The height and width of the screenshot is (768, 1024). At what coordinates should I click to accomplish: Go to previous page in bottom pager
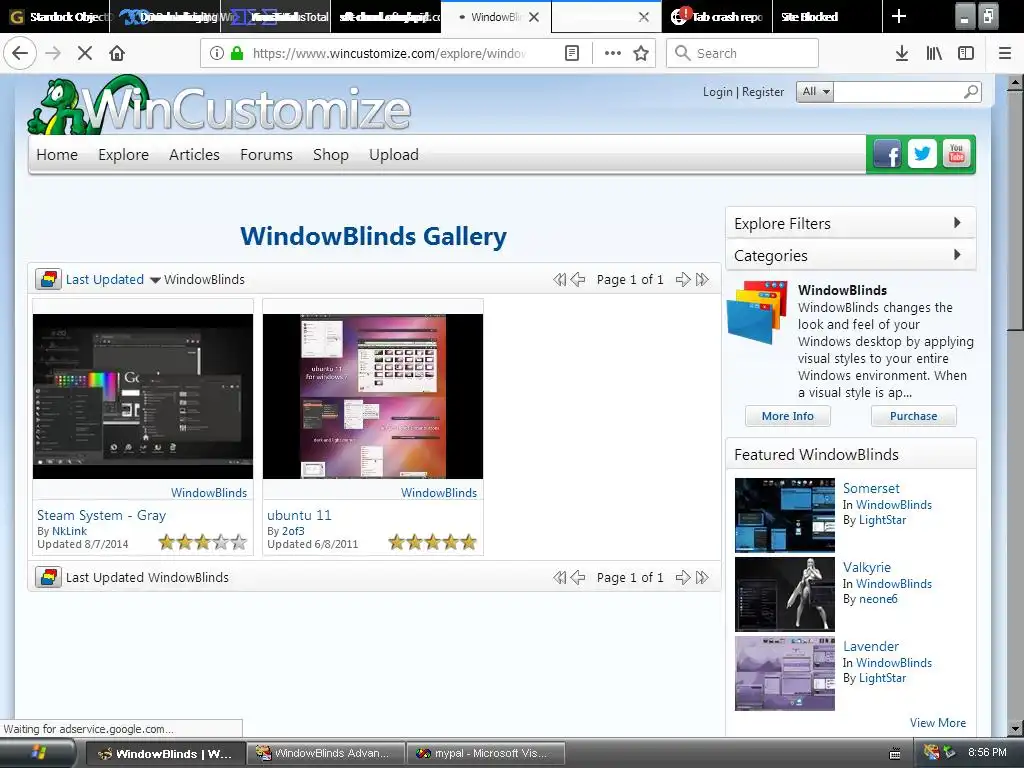coord(578,577)
